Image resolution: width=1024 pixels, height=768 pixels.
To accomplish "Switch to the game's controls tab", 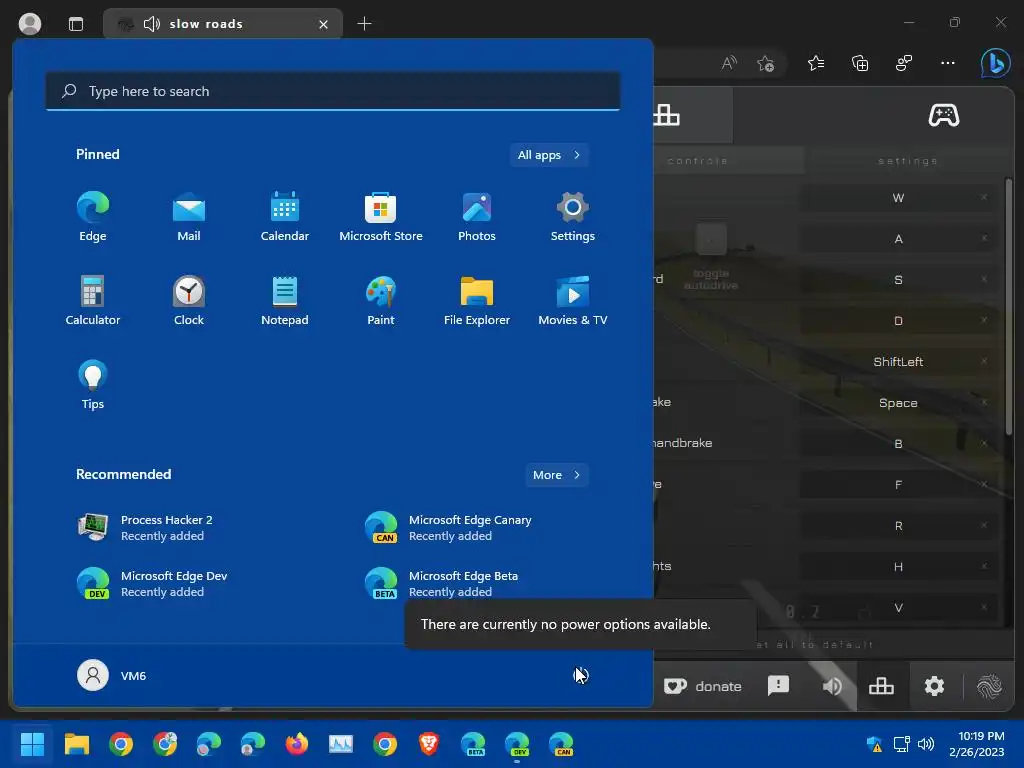I will pyautogui.click(x=697, y=161).
